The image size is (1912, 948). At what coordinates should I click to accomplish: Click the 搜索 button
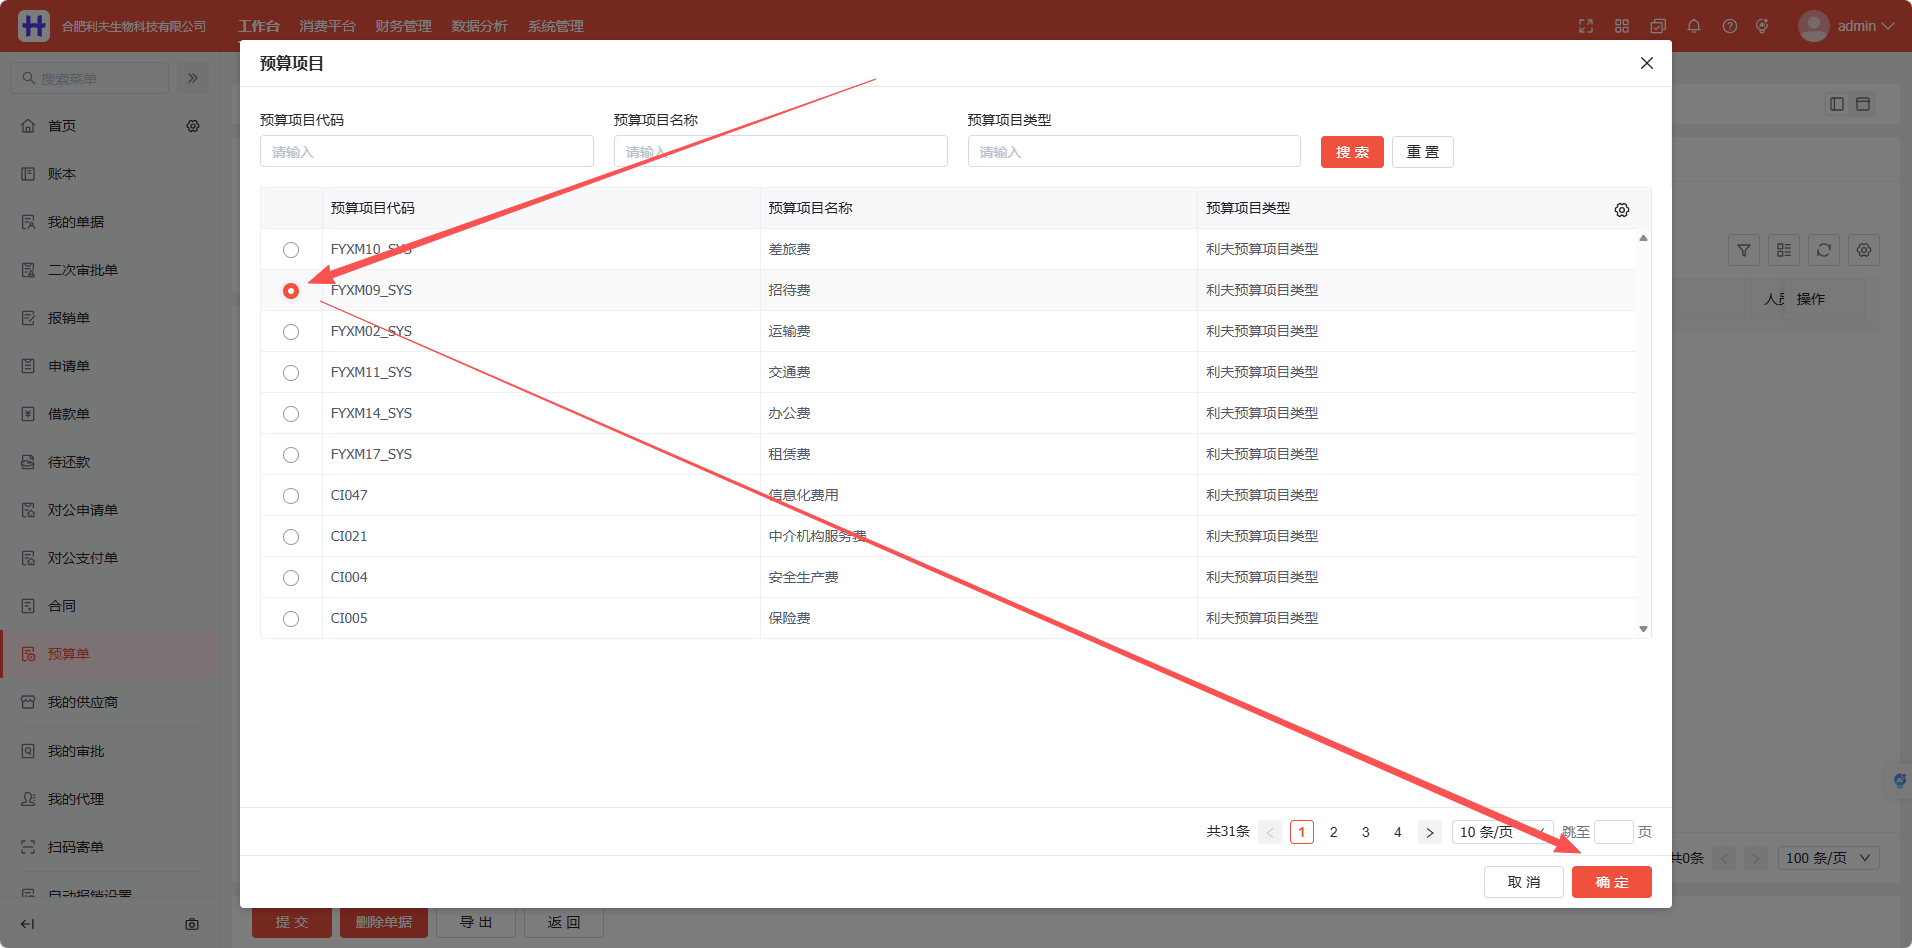click(x=1352, y=152)
